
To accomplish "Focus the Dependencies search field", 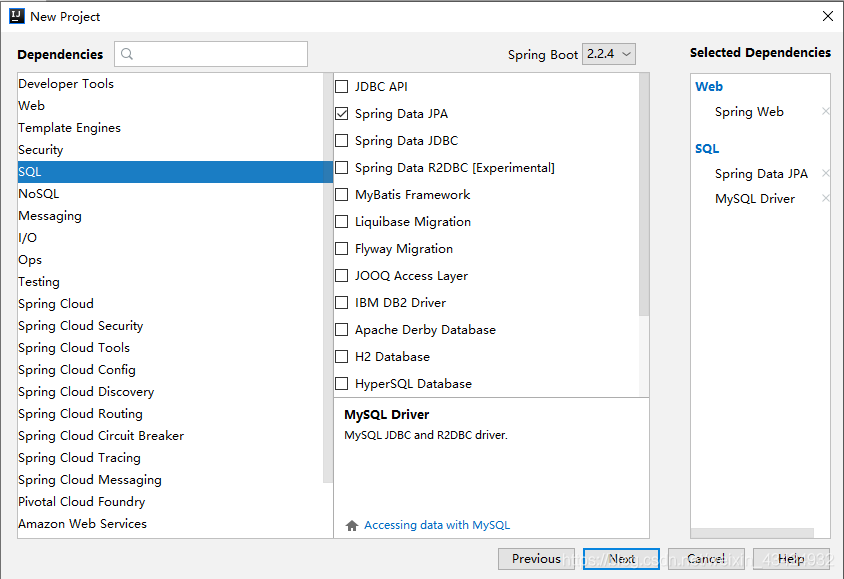I will 211,54.
